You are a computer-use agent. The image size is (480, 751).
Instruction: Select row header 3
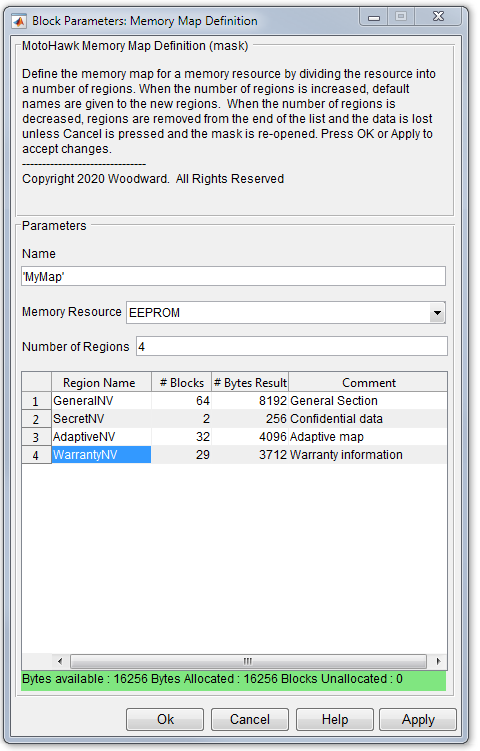(x=36, y=437)
